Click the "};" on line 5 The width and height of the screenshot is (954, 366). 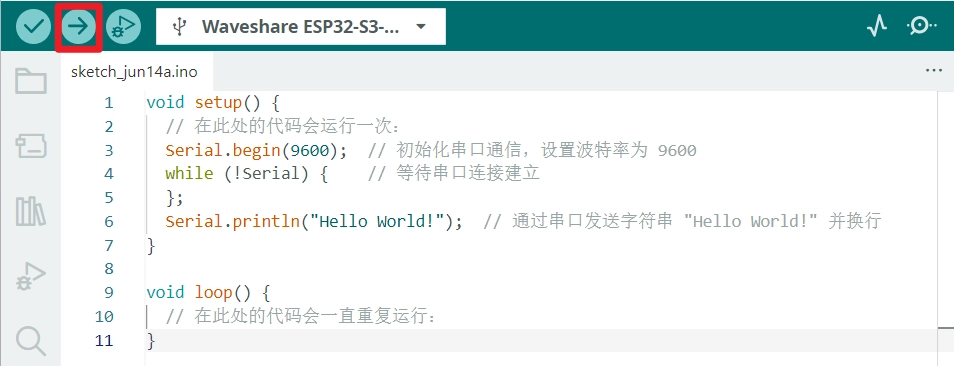(x=174, y=198)
